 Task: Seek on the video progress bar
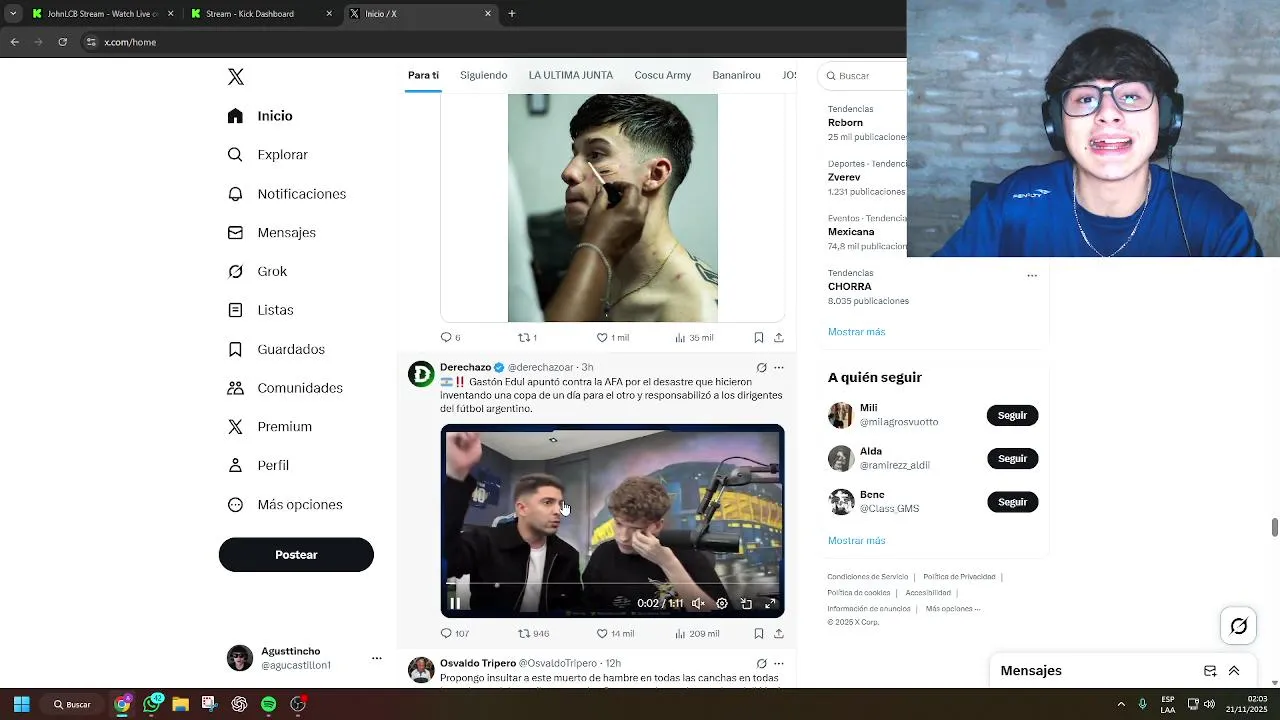(613, 583)
